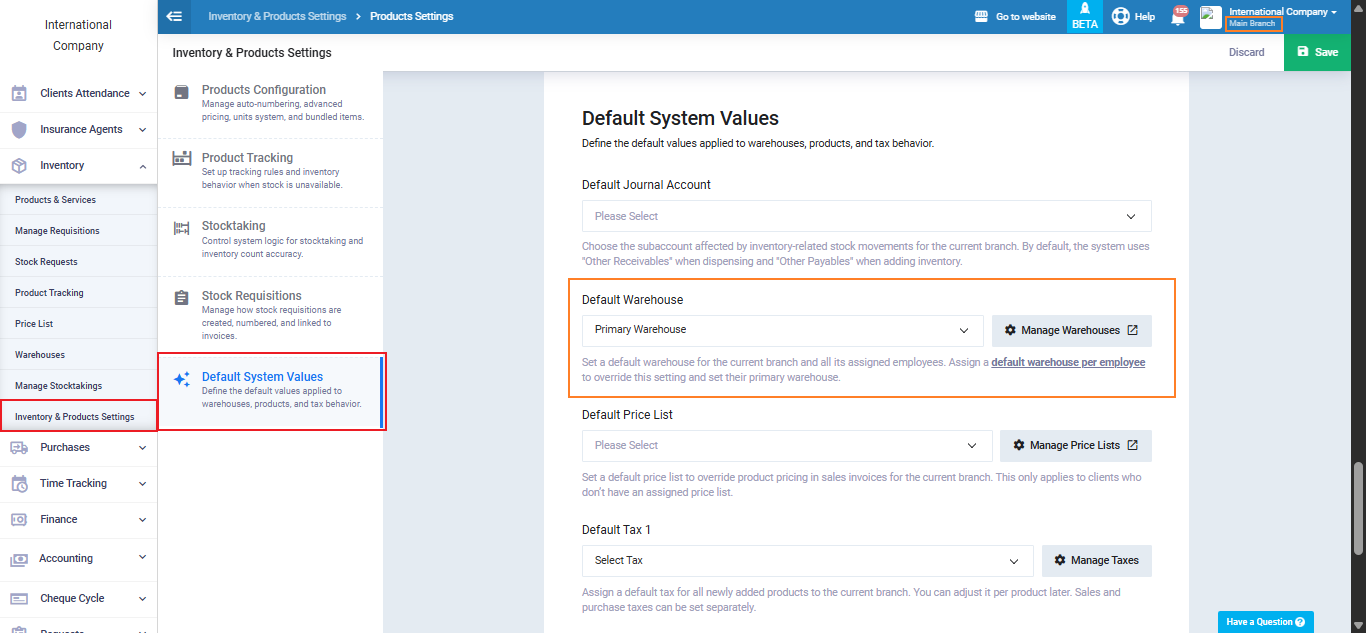Open the Default Warehouse dropdown
This screenshot has height=633, width=1366.
click(782, 330)
